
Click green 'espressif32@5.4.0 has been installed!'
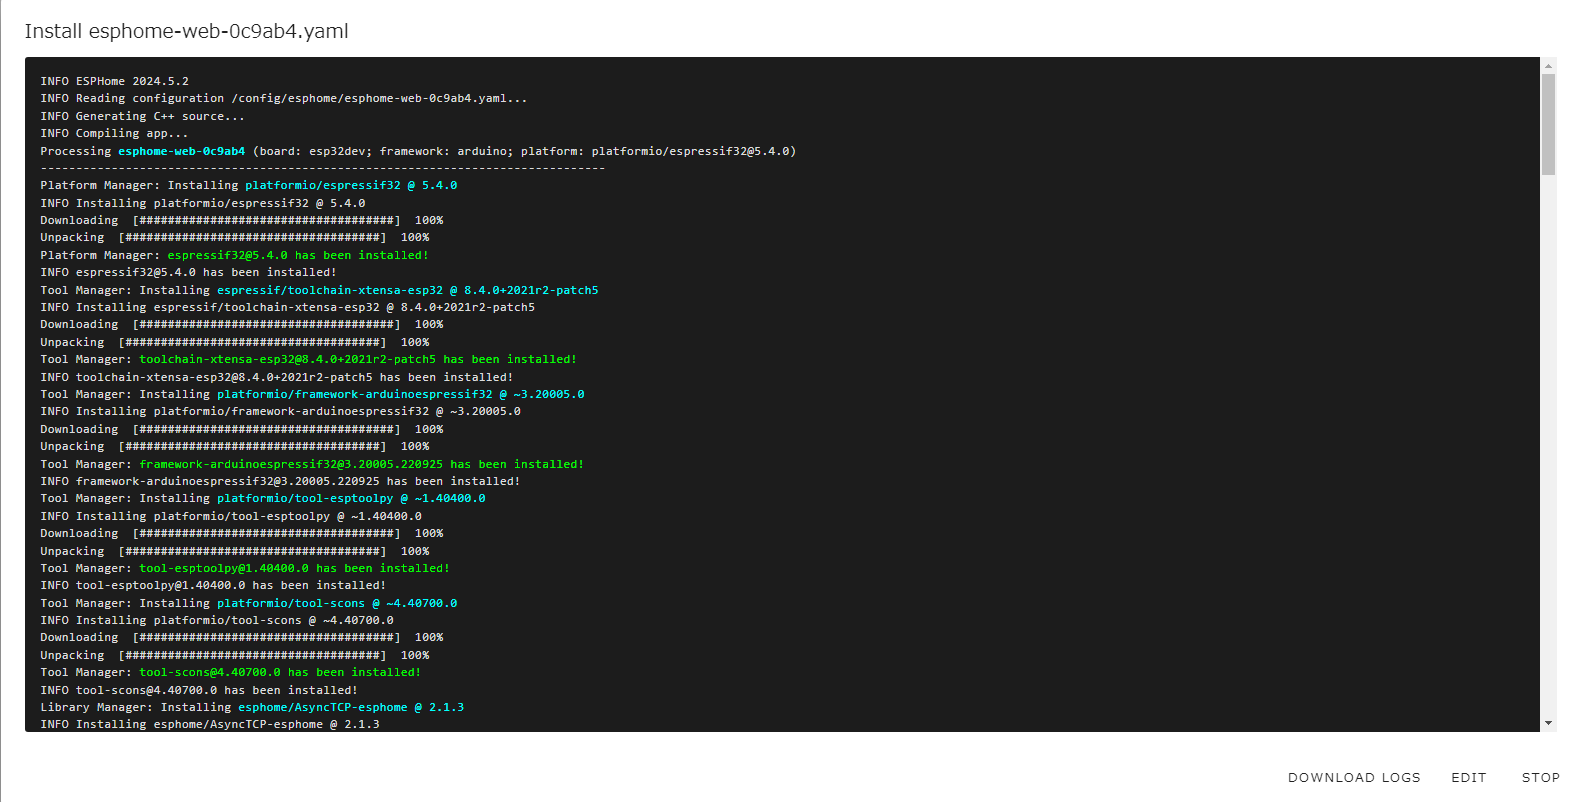(x=298, y=255)
